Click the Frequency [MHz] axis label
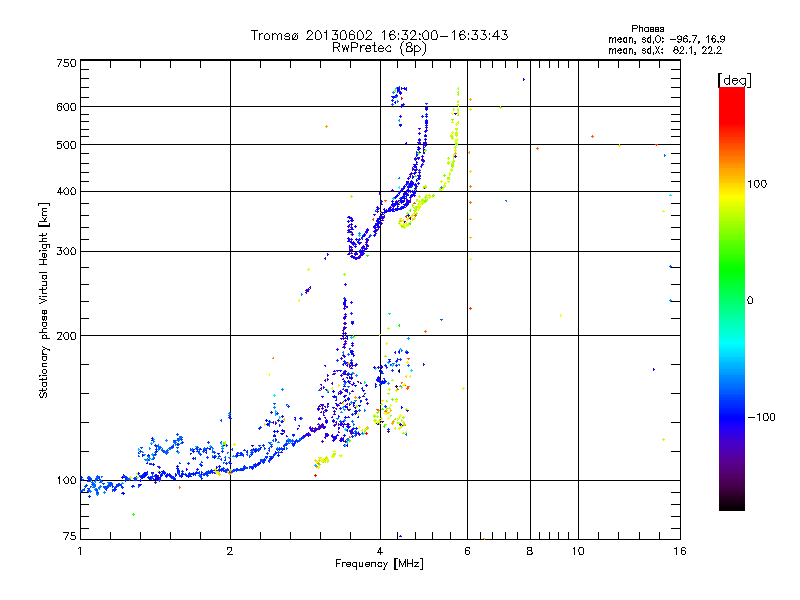Viewport: 800px width, 600px height. click(379, 565)
